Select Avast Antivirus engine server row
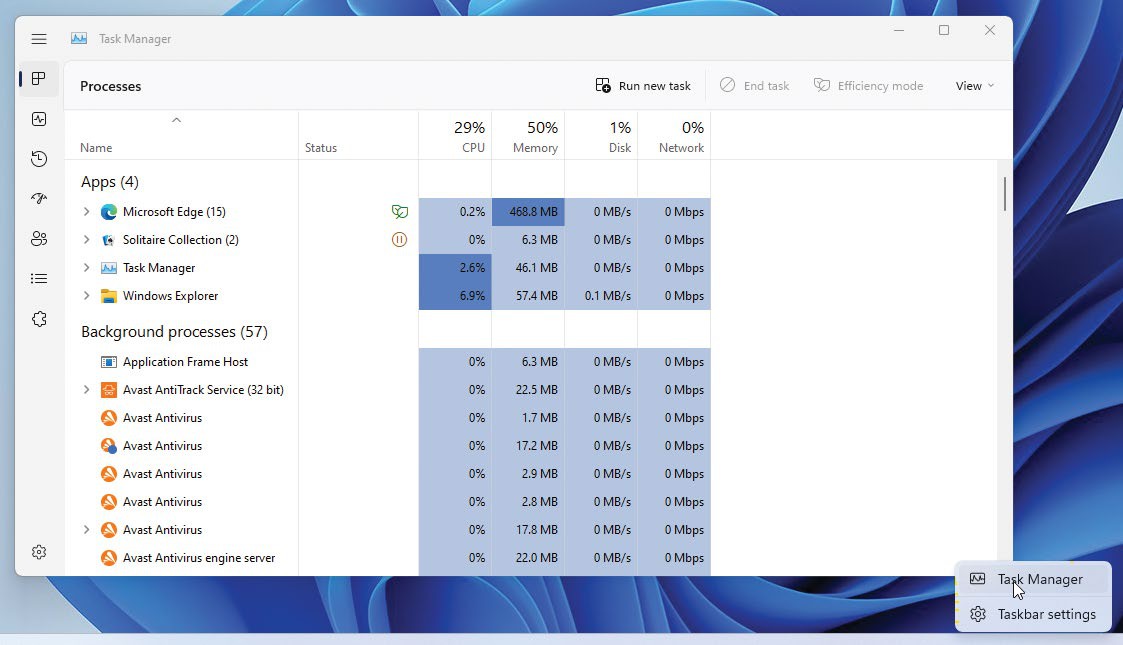 pyautogui.click(x=387, y=558)
